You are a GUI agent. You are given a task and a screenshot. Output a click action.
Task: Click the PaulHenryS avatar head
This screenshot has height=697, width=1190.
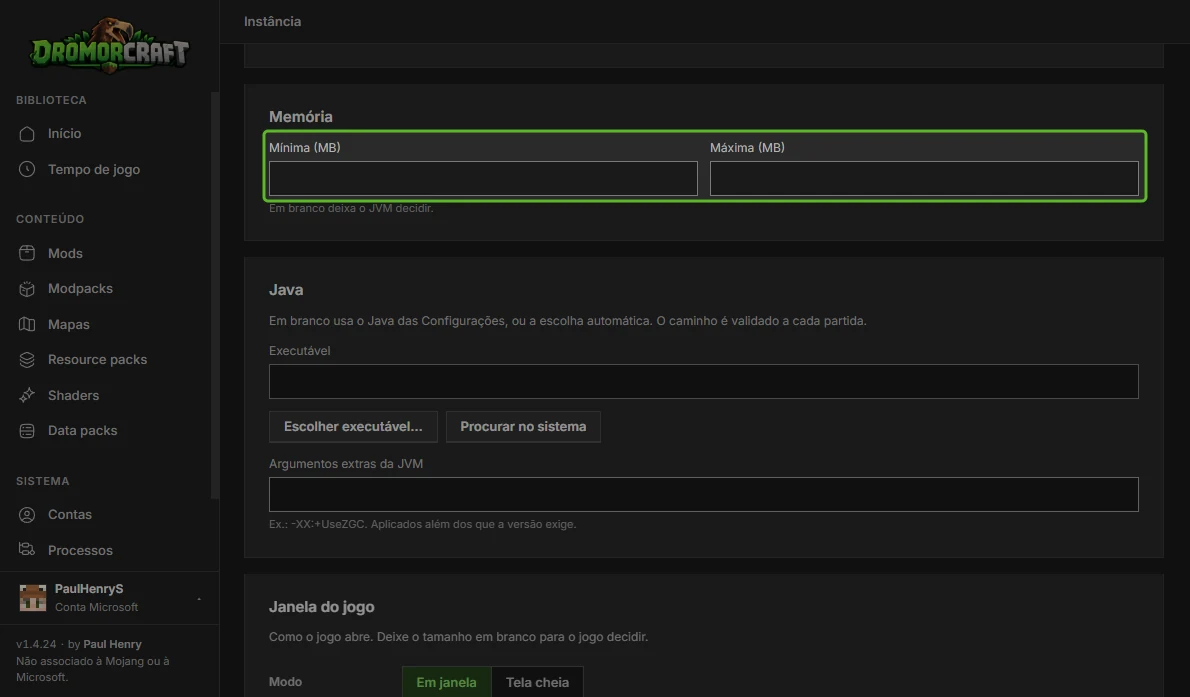(33, 598)
